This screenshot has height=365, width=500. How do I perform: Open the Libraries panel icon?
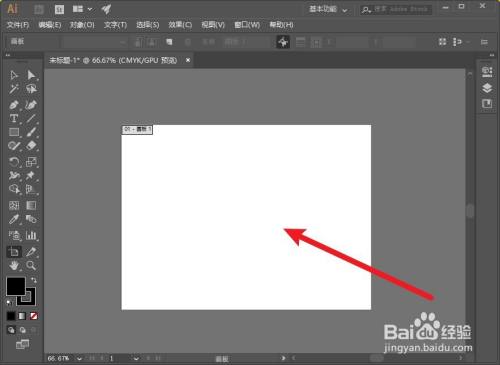(x=487, y=104)
